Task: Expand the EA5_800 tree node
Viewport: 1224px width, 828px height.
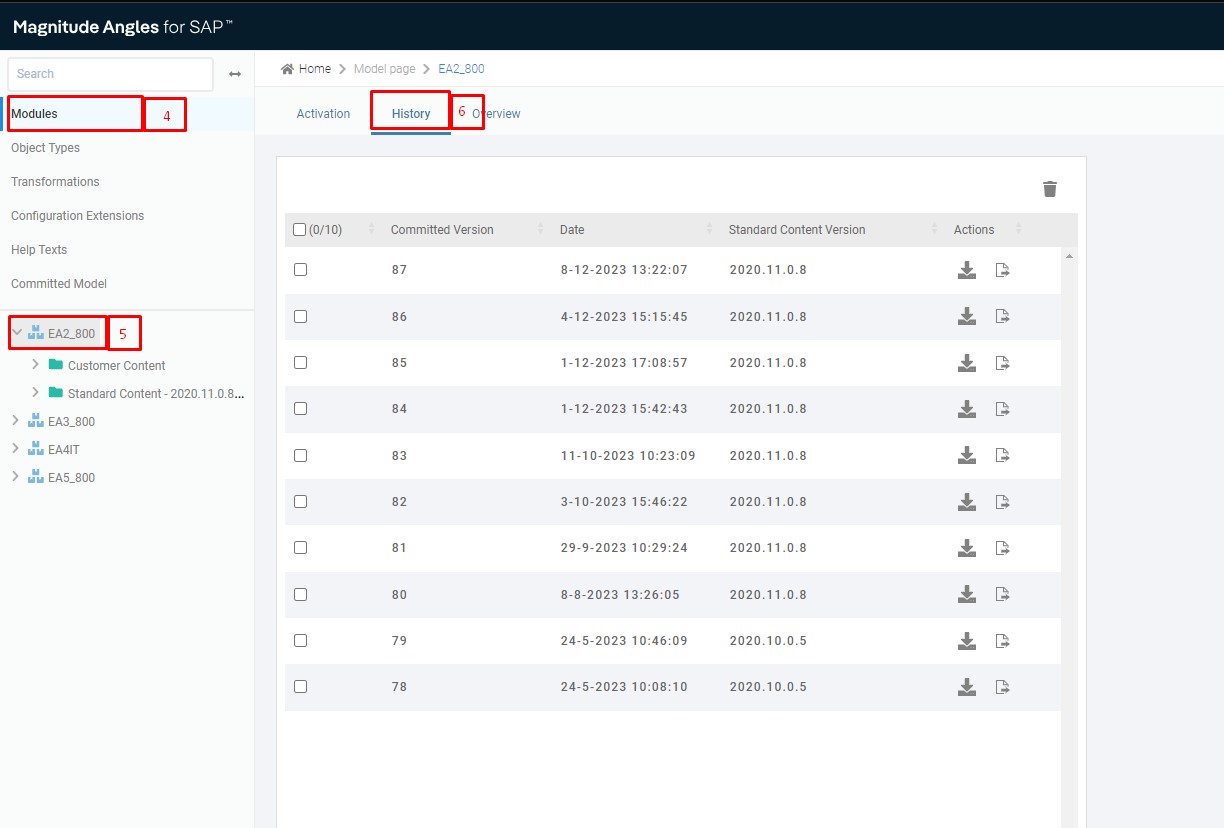Action: point(15,477)
